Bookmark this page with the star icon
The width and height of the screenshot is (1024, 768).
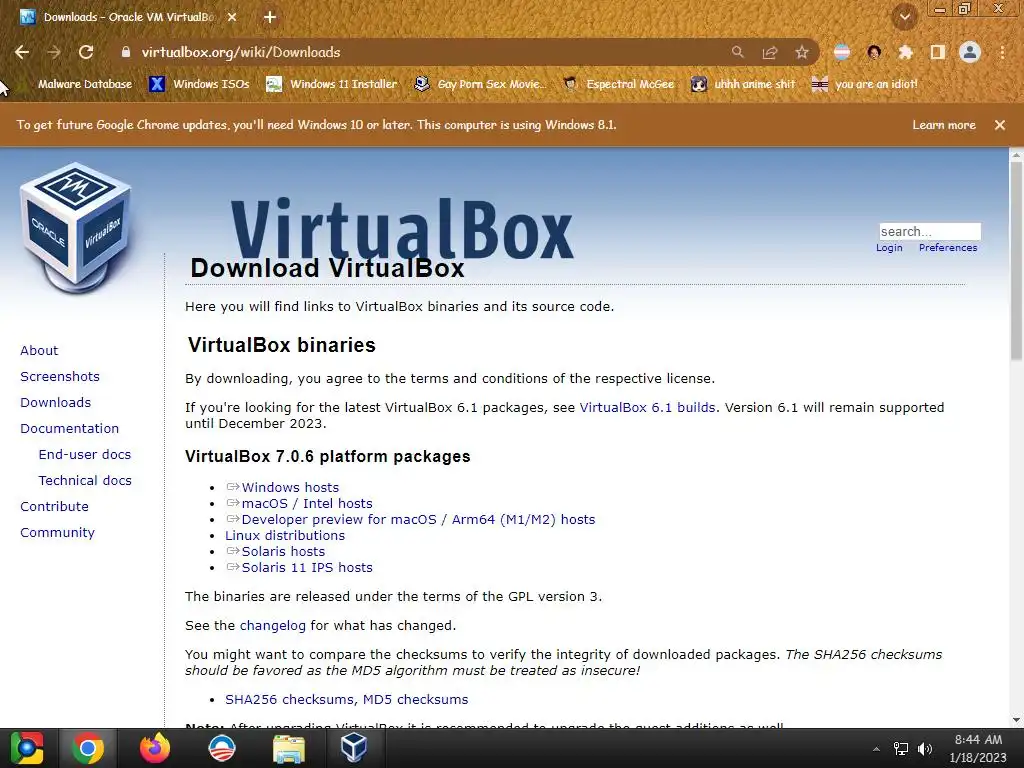pyautogui.click(x=802, y=52)
